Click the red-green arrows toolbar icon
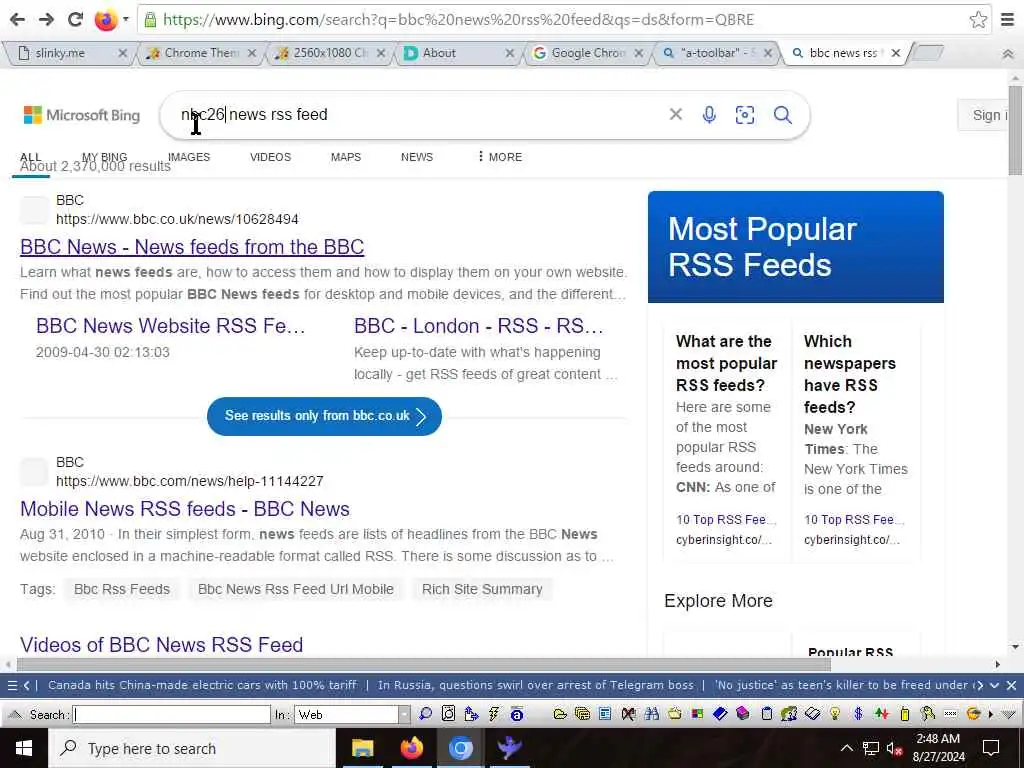 coord(881,714)
